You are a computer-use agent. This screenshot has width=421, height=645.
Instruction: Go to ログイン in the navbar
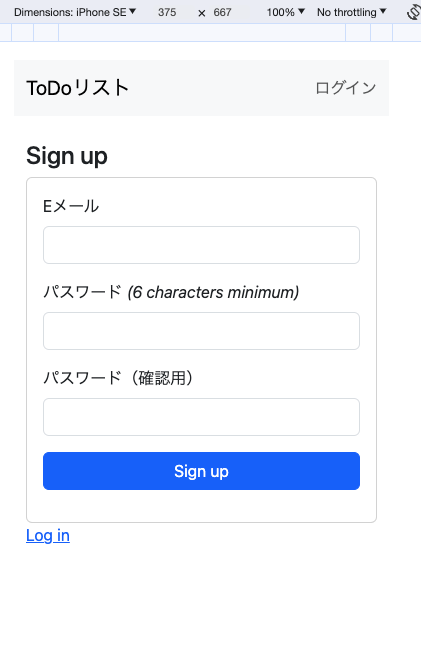pos(346,88)
